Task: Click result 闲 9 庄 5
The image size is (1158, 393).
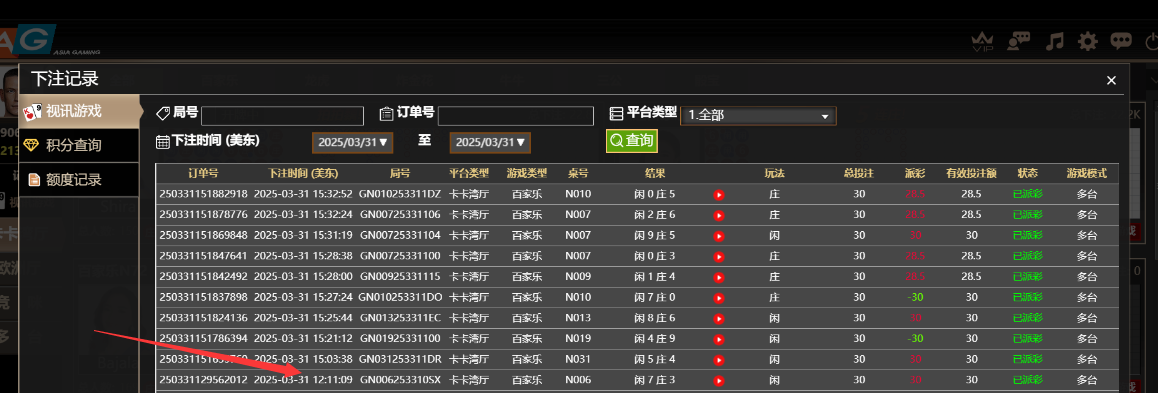Action: [x=655, y=236]
